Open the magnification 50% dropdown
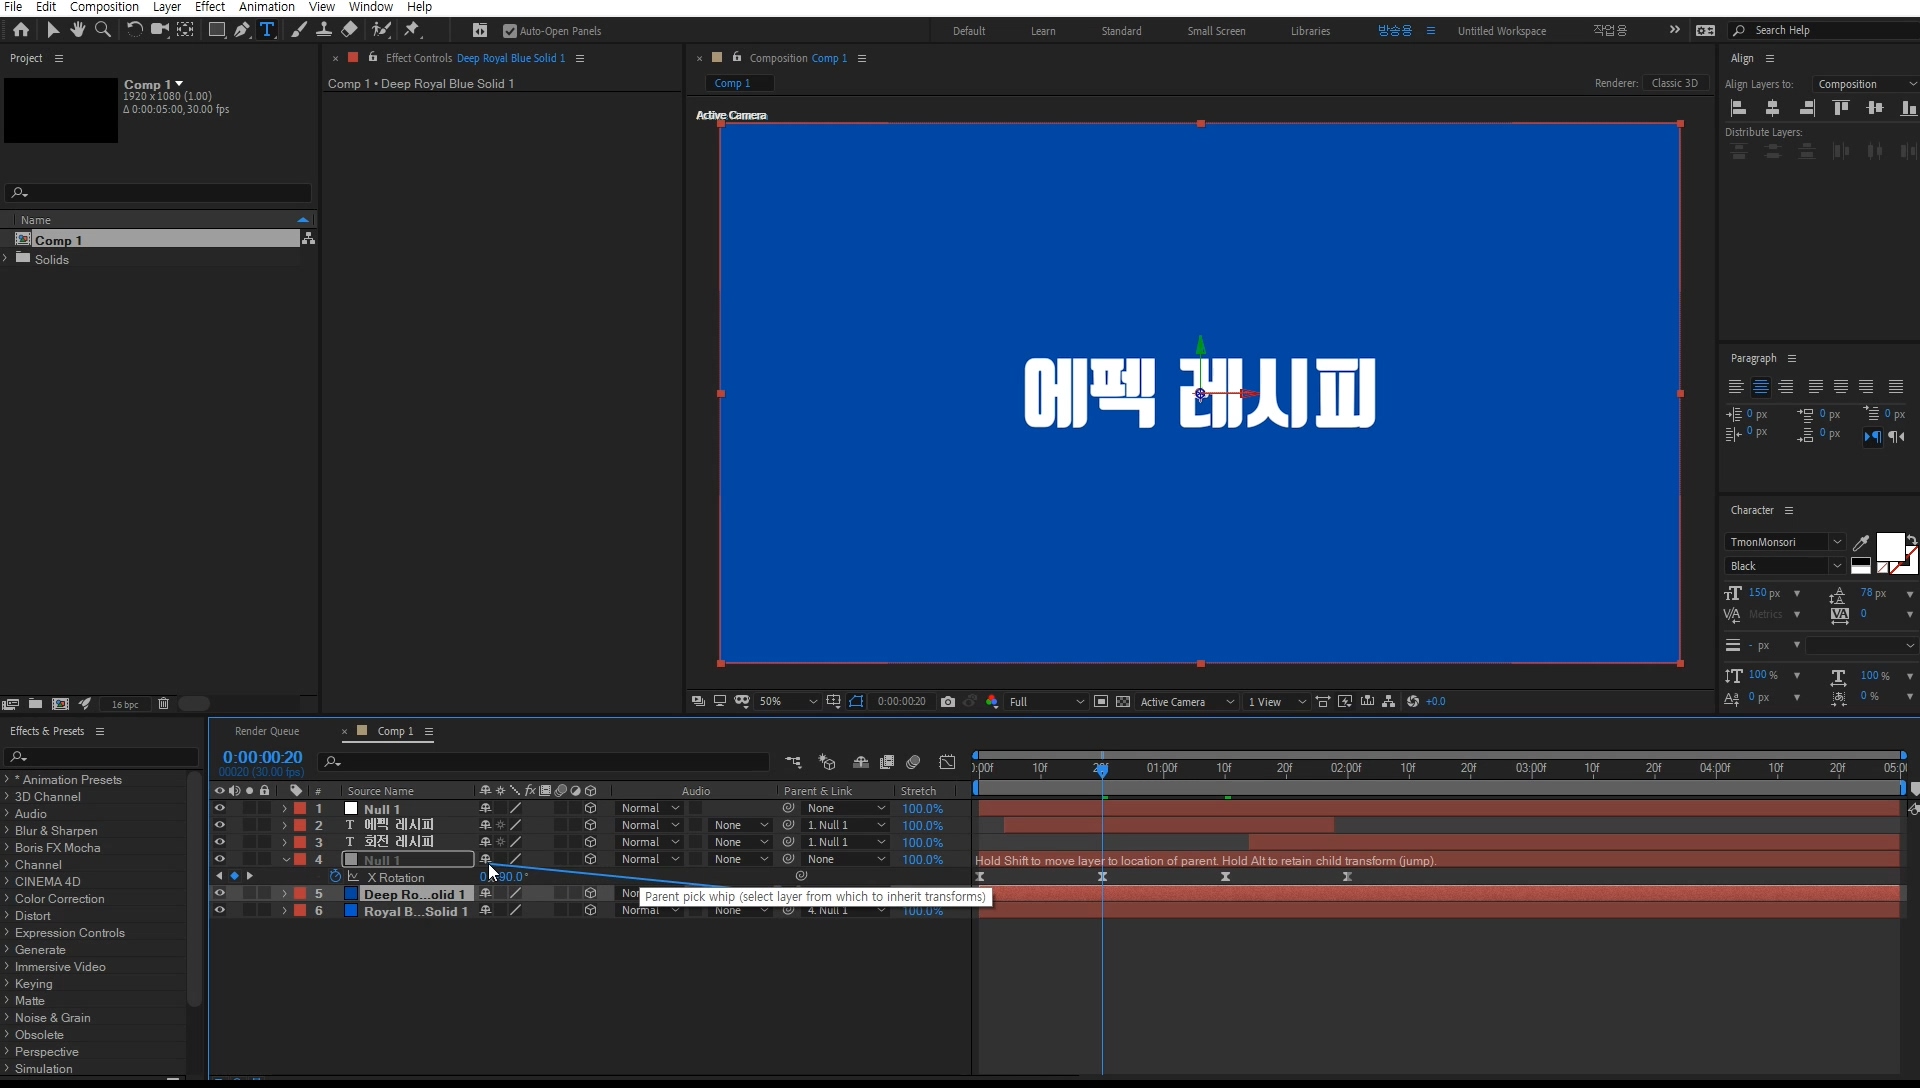 tap(788, 702)
